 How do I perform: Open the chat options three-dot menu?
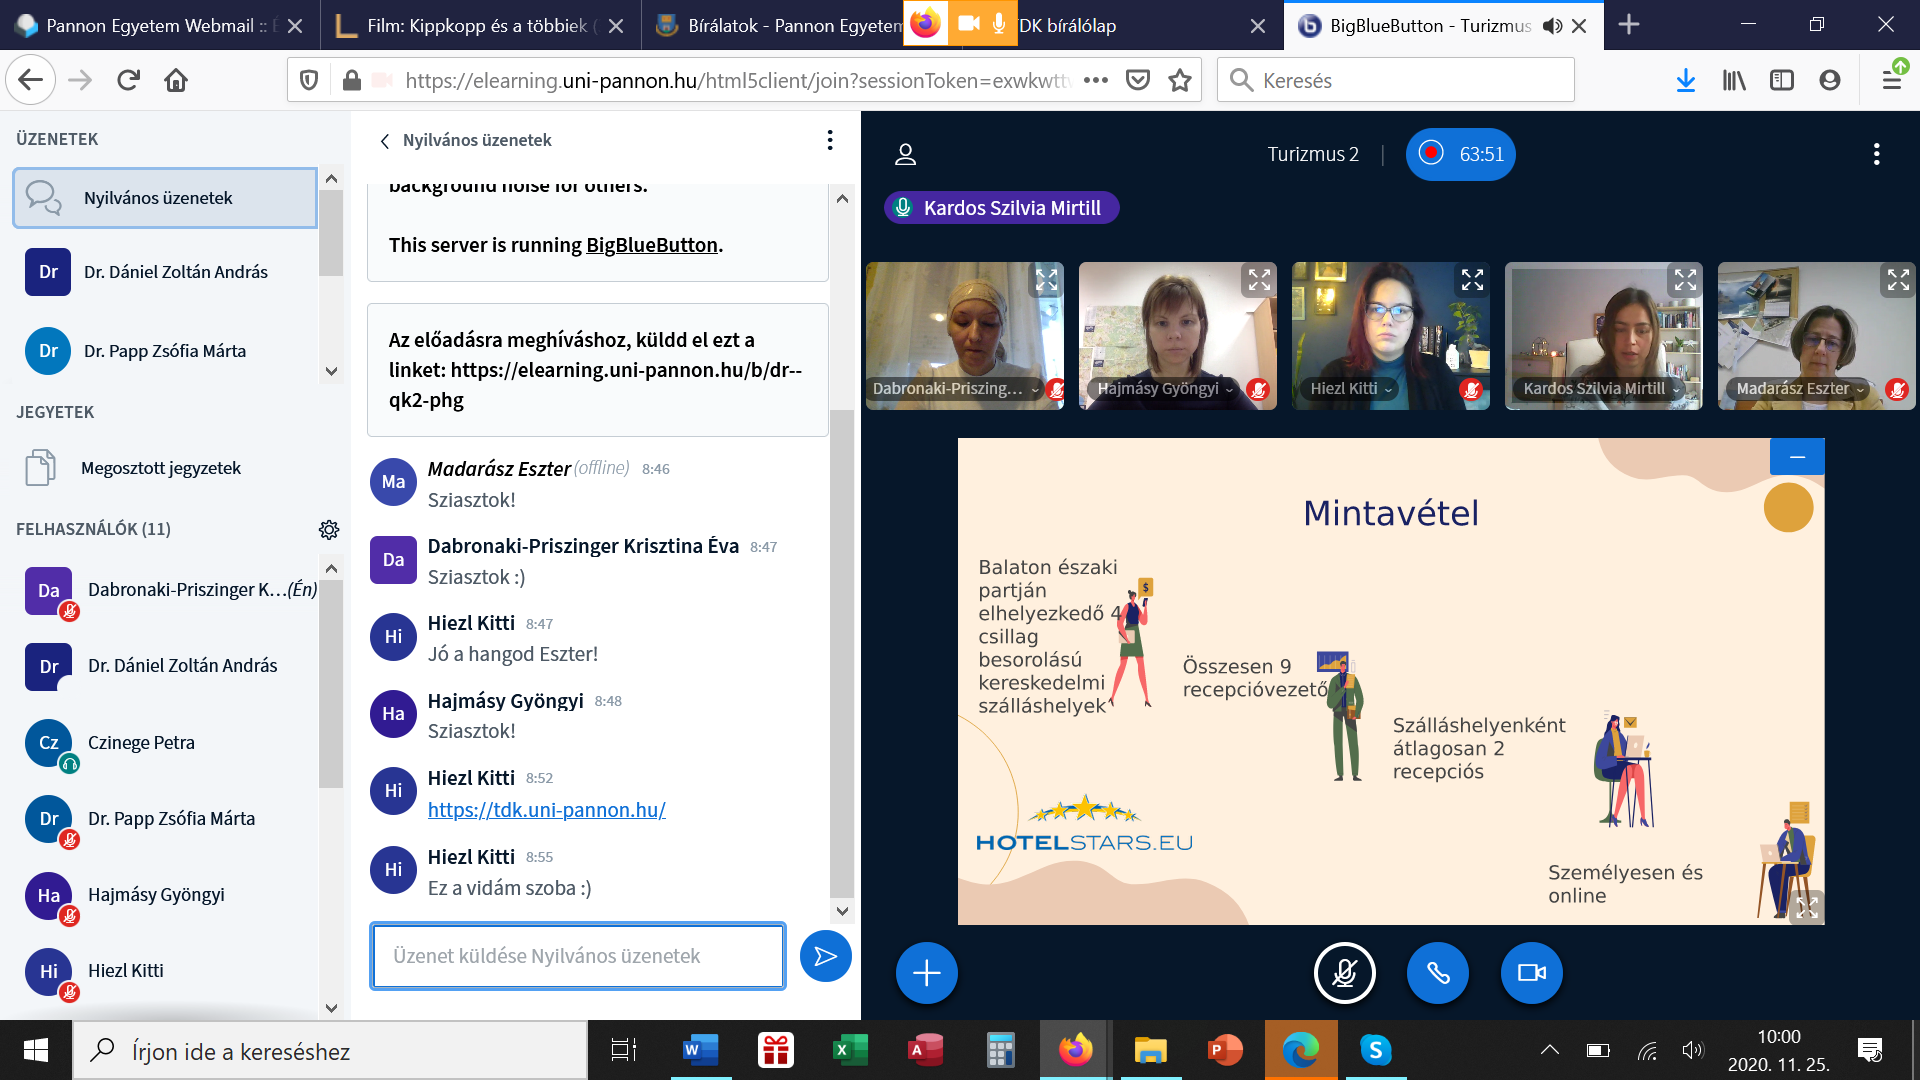coord(829,140)
